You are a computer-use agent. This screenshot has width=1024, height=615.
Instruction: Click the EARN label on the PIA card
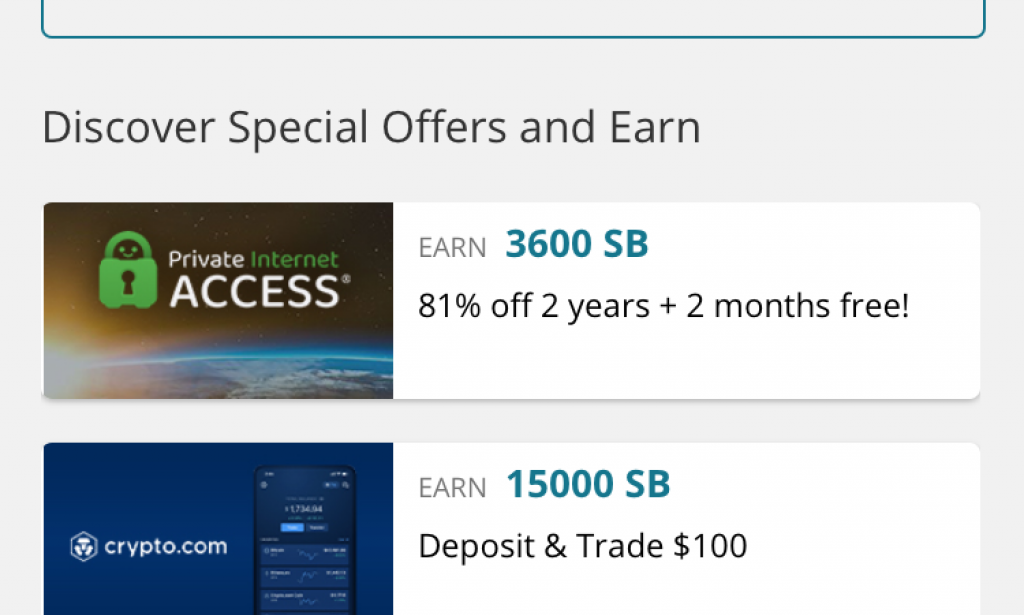(x=452, y=247)
